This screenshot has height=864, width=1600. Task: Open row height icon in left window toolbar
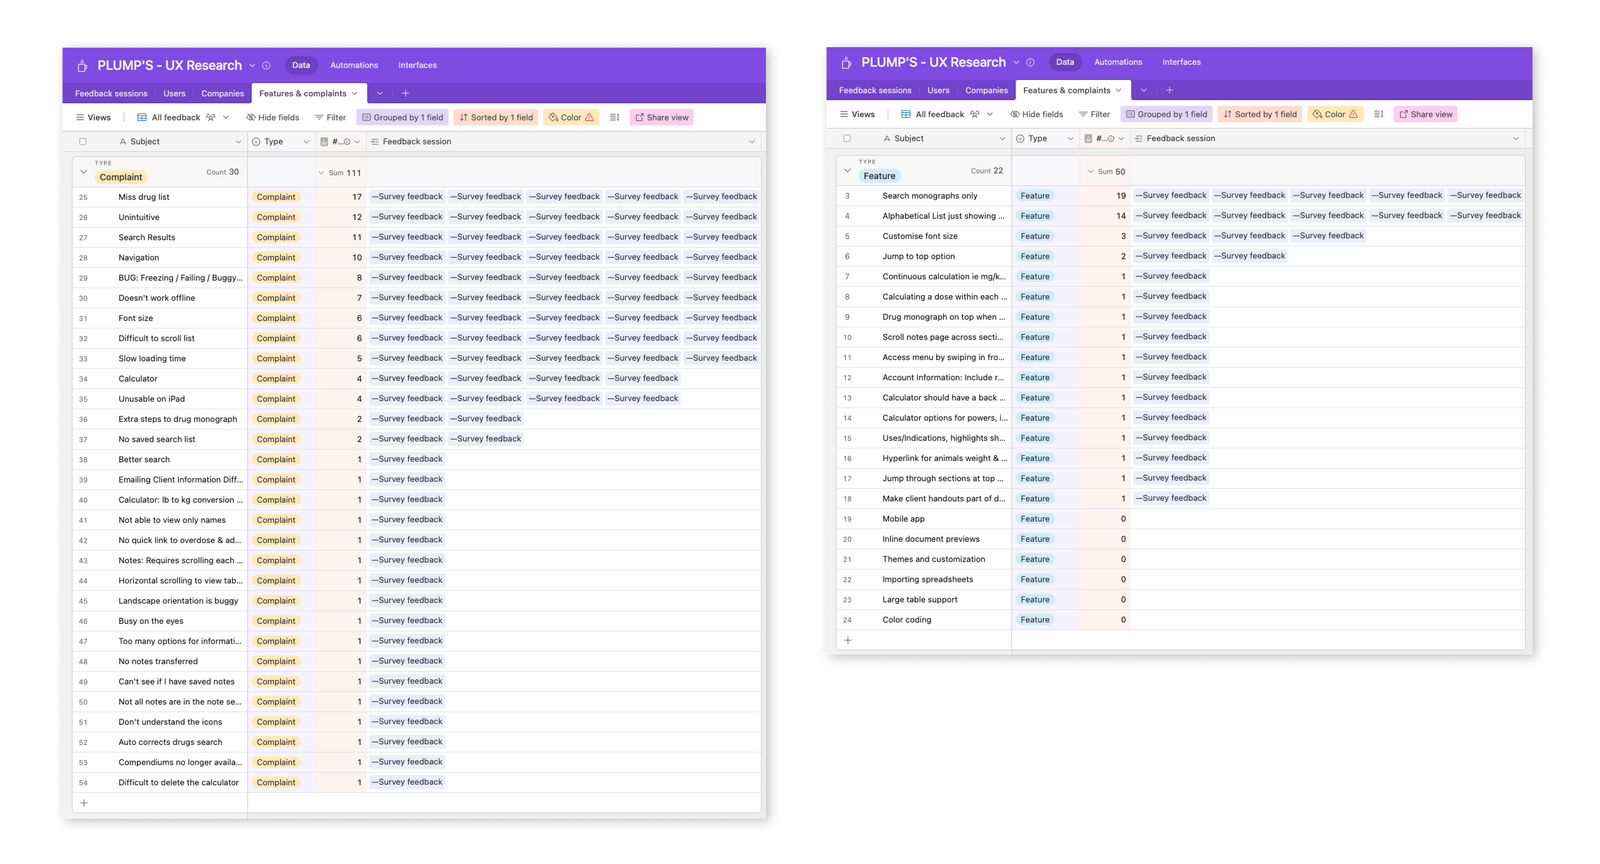pyautogui.click(x=614, y=117)
